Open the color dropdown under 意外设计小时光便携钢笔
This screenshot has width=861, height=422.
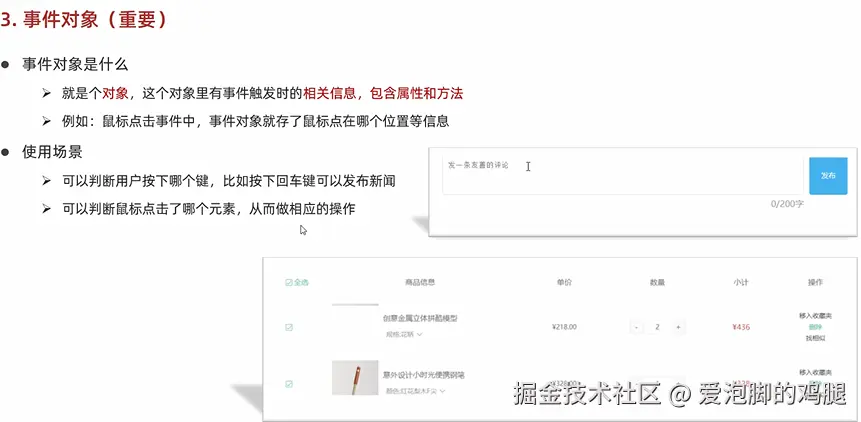(415, 391)
